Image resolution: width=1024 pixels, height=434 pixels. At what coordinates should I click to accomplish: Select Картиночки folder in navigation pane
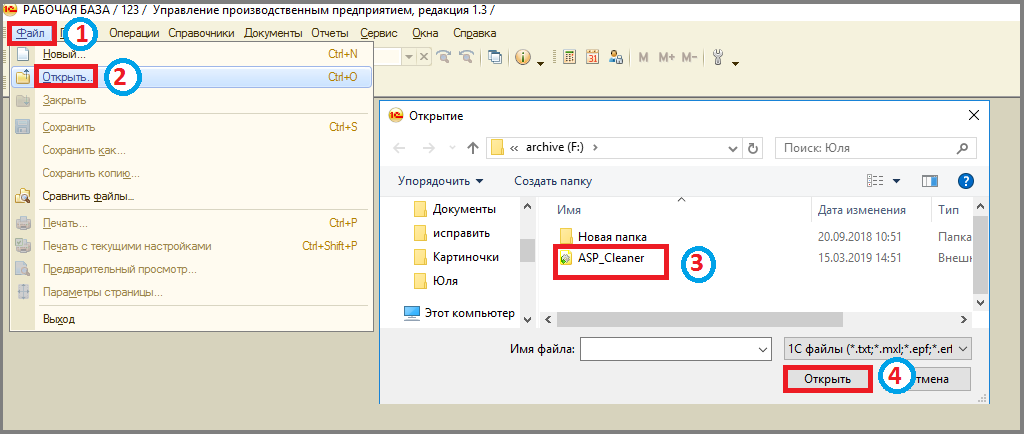click(x=456, y=257)
